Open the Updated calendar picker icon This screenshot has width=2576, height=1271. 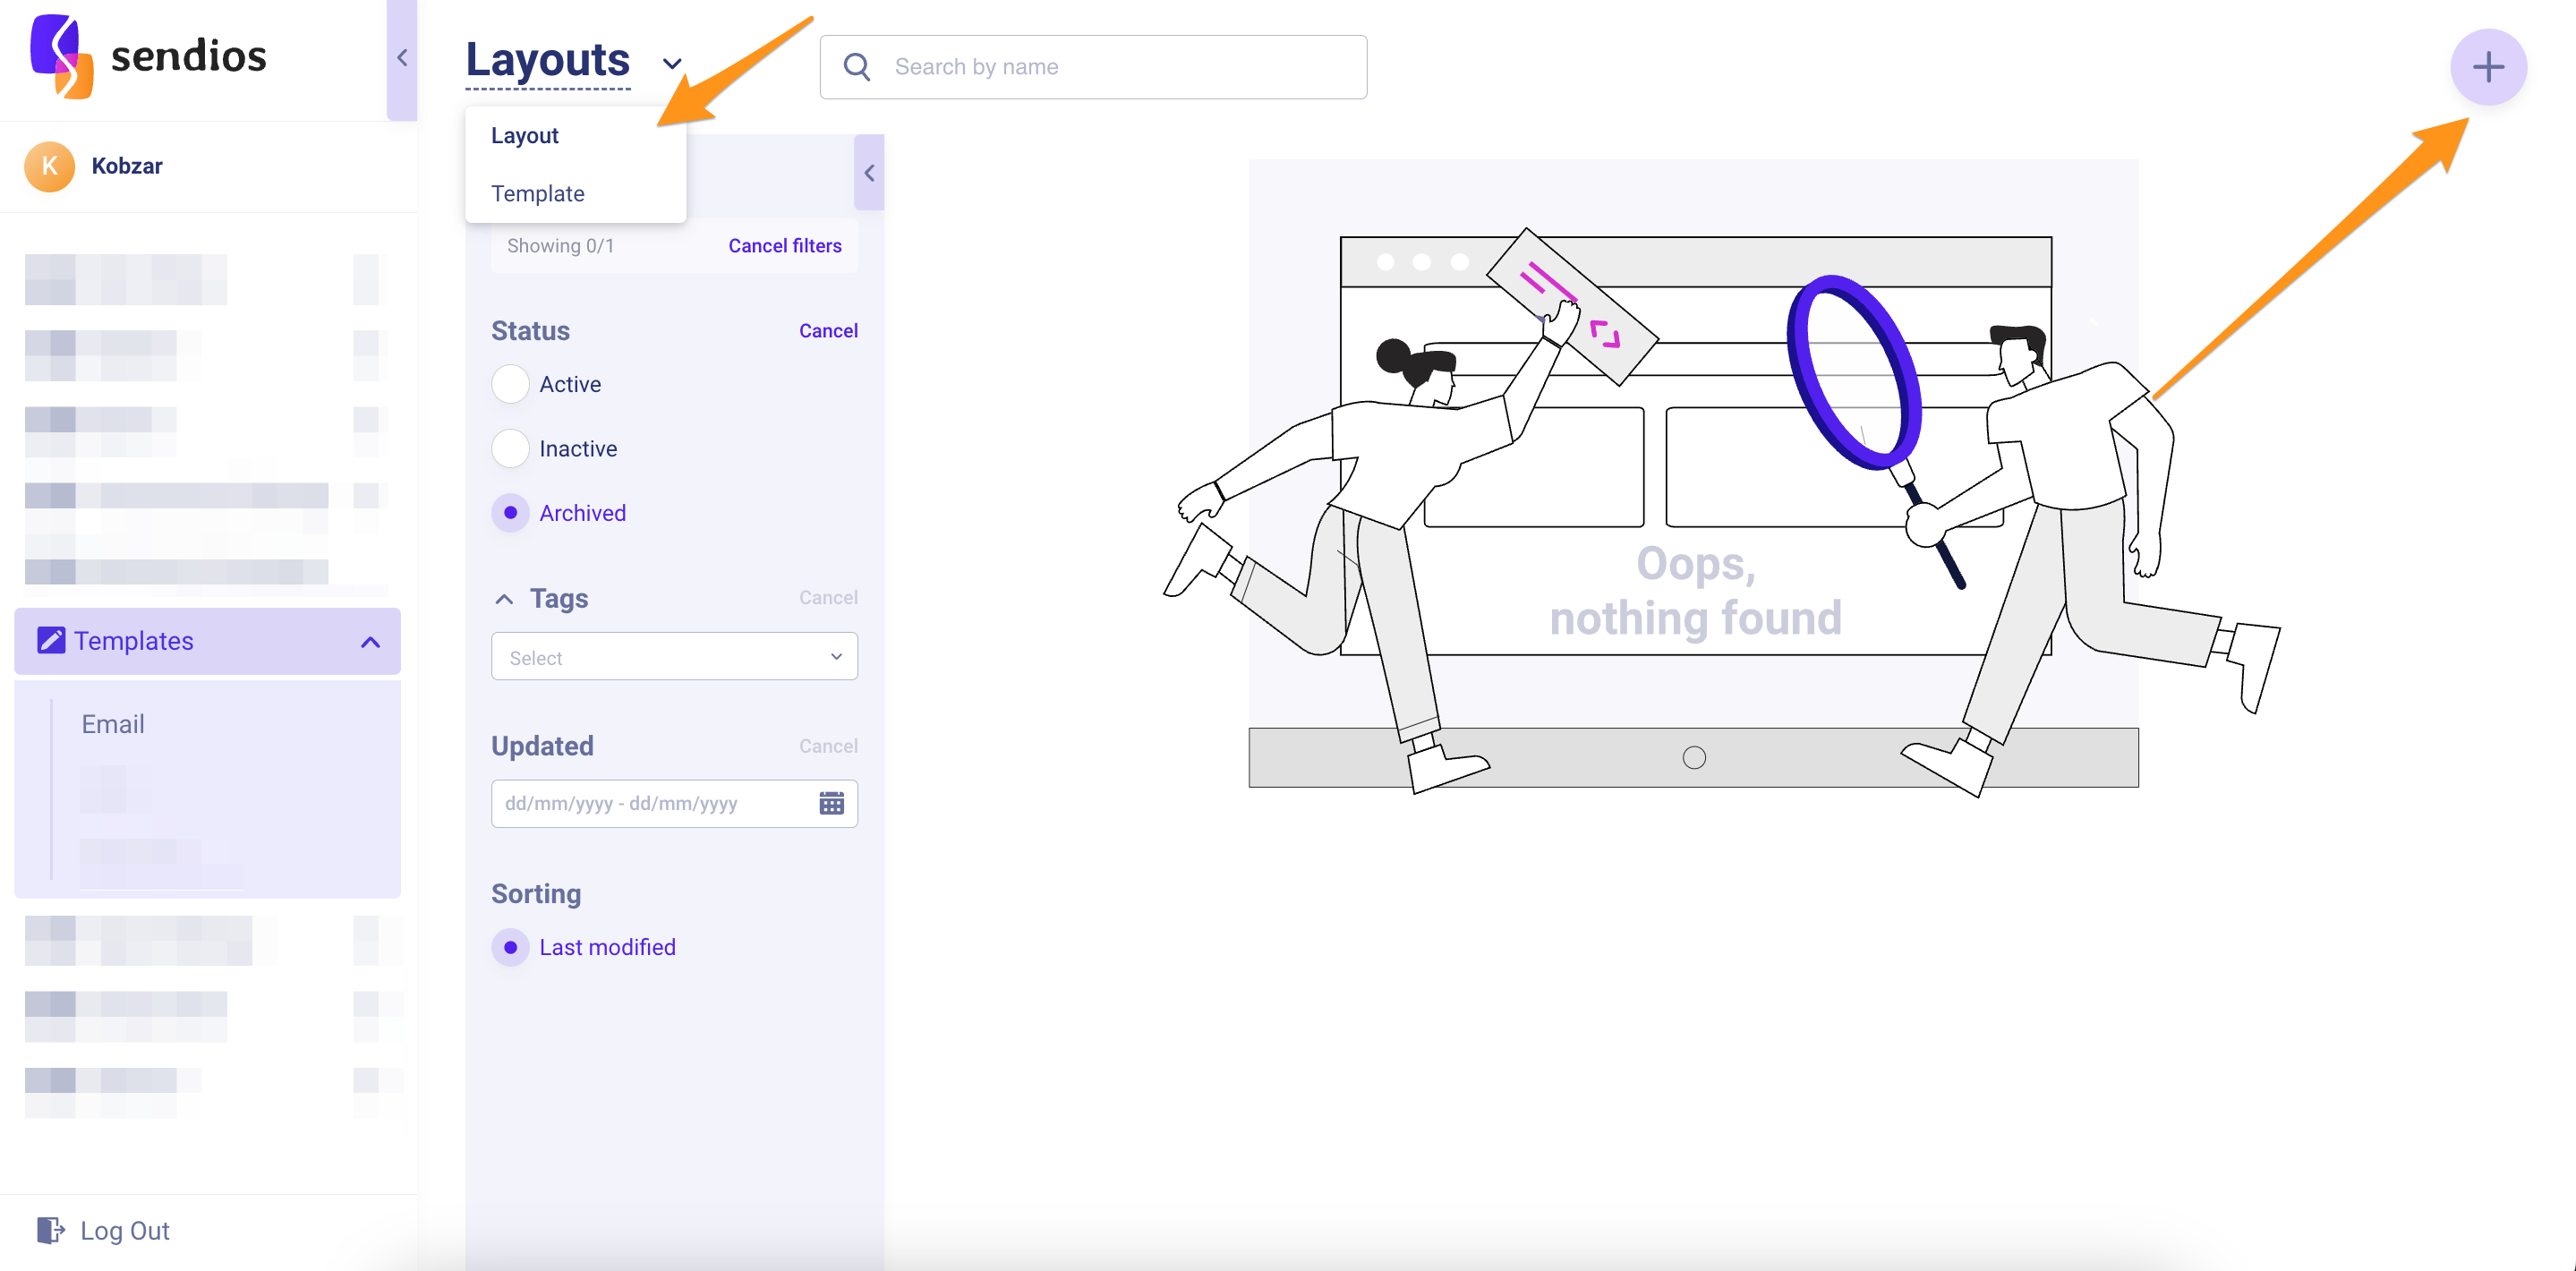pos(831,803)
